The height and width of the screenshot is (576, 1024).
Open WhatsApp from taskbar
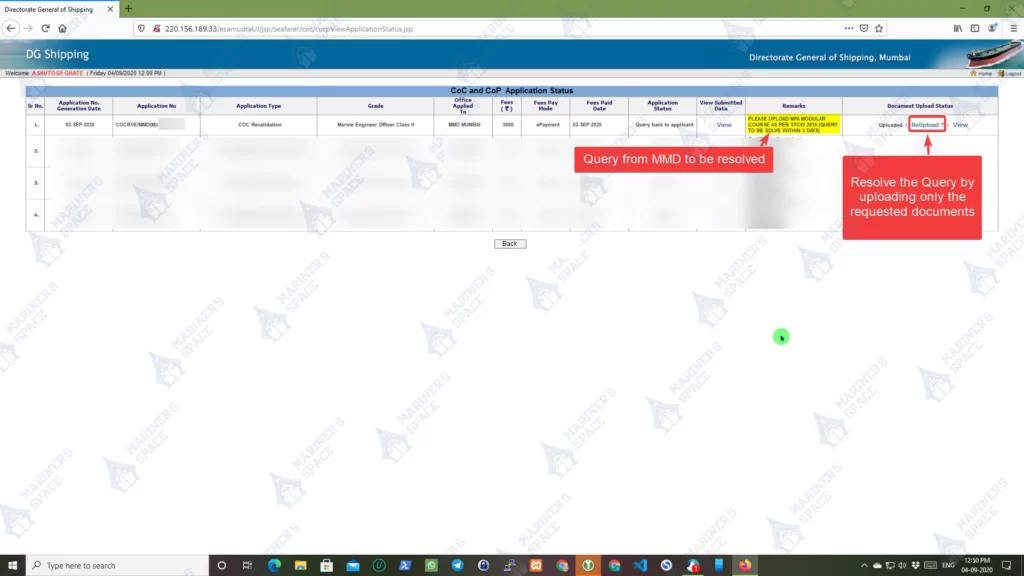tap(431, 566)
